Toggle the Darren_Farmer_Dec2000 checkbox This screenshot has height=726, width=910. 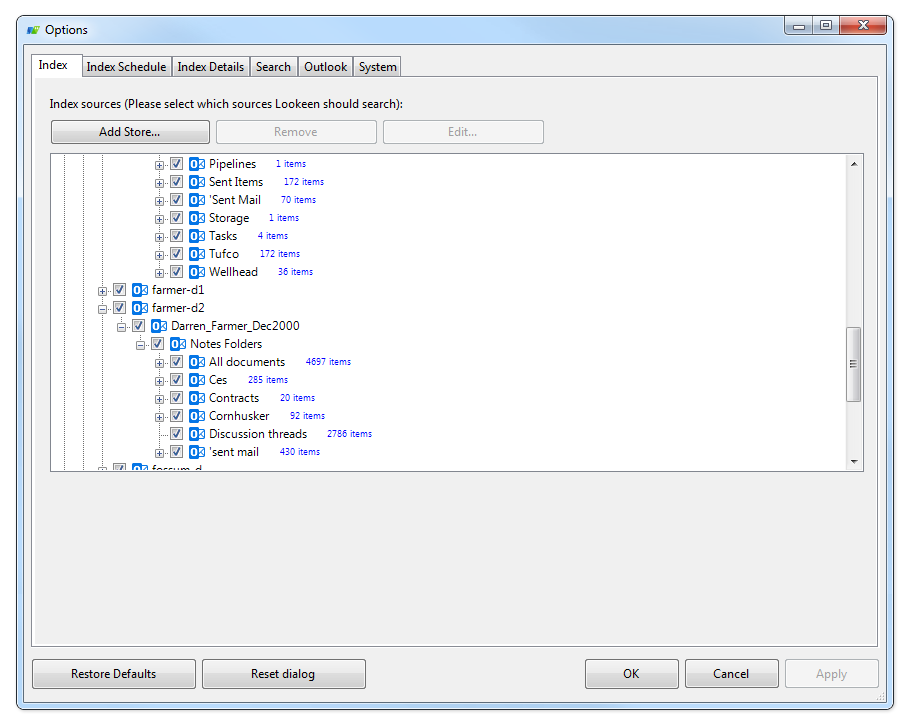click(x=139, y=326)
